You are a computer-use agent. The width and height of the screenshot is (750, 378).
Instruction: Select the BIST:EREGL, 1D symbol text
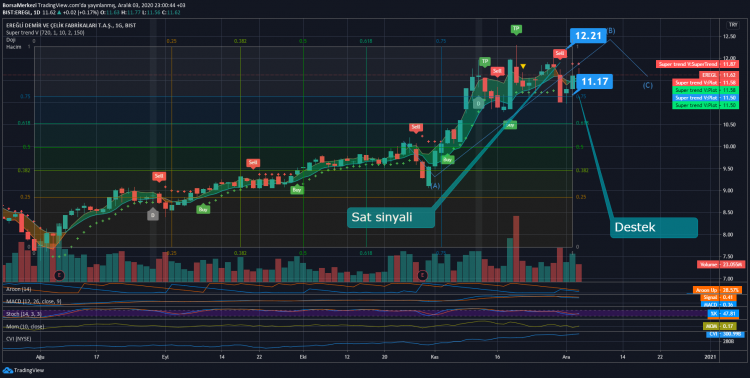23,11
